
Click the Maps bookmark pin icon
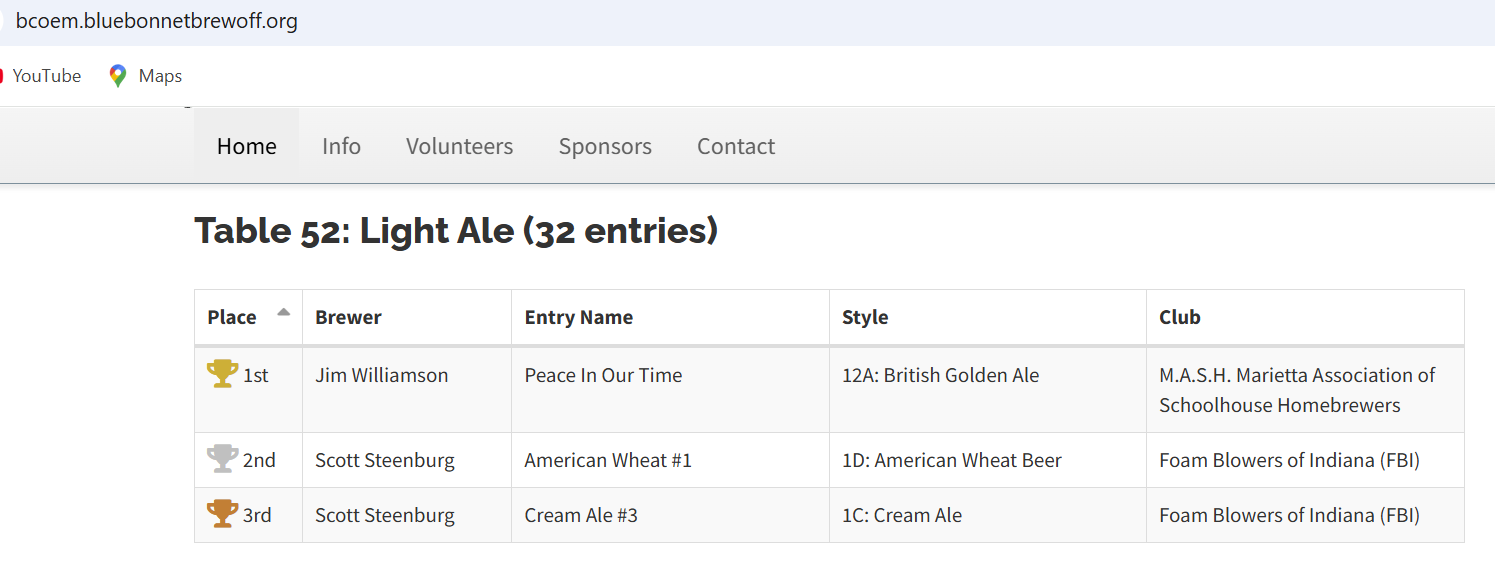tap(118, 76)
